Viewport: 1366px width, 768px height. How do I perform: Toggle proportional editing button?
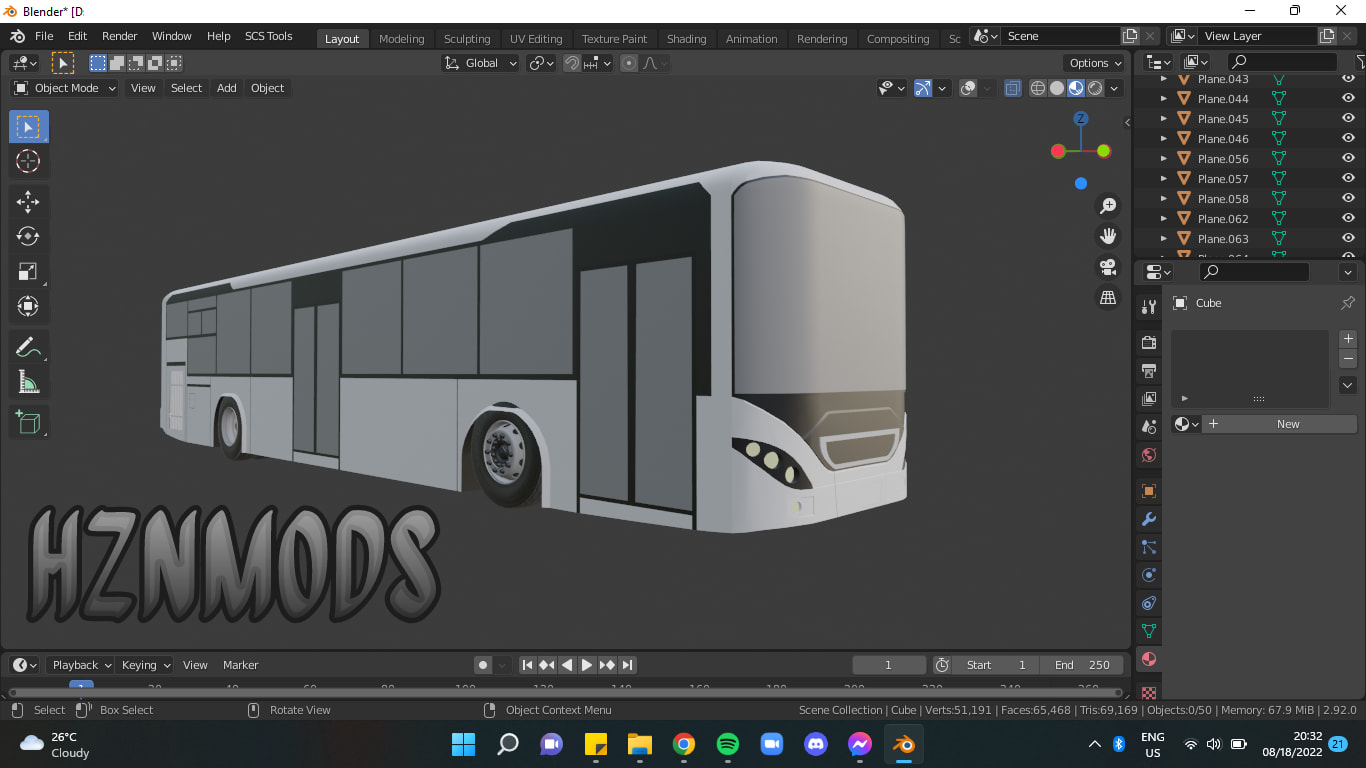coord(629,63)
